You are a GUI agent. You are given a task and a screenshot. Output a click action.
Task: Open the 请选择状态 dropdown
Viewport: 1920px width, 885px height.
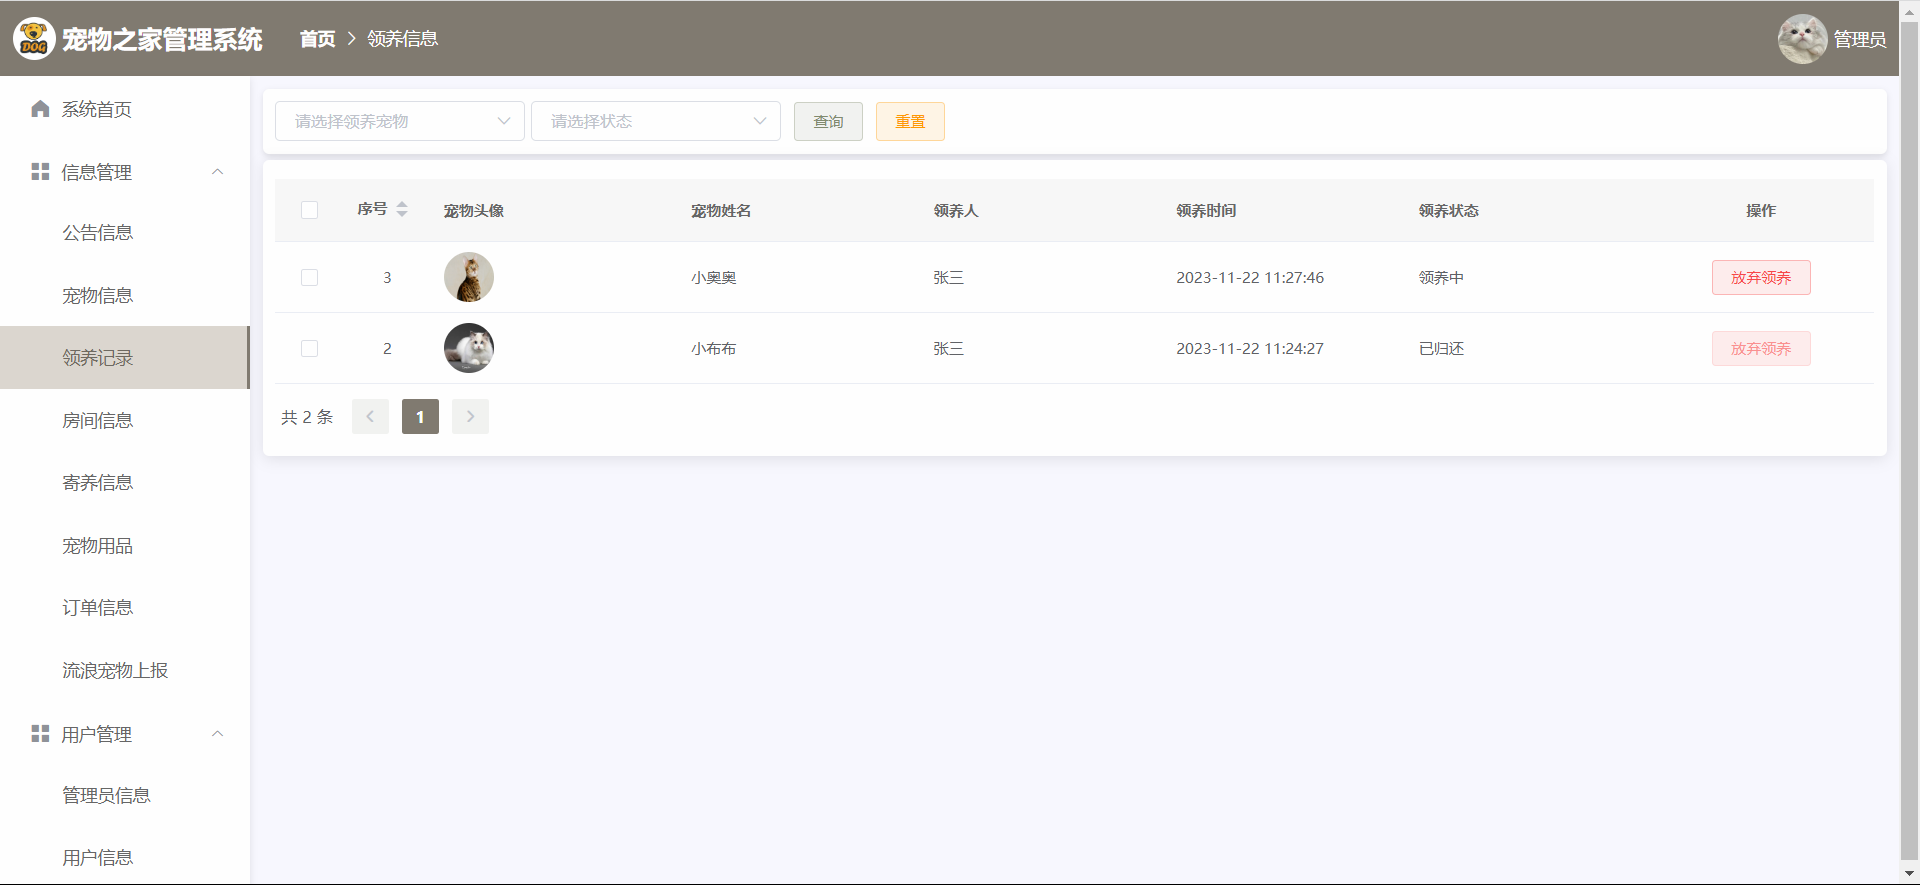[x=656, y=121]
